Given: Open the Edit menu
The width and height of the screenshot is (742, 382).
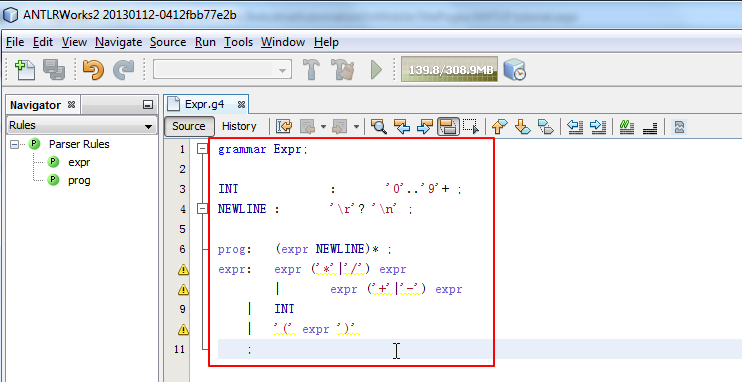Looking at the screenshot, I should click(43, 42).
